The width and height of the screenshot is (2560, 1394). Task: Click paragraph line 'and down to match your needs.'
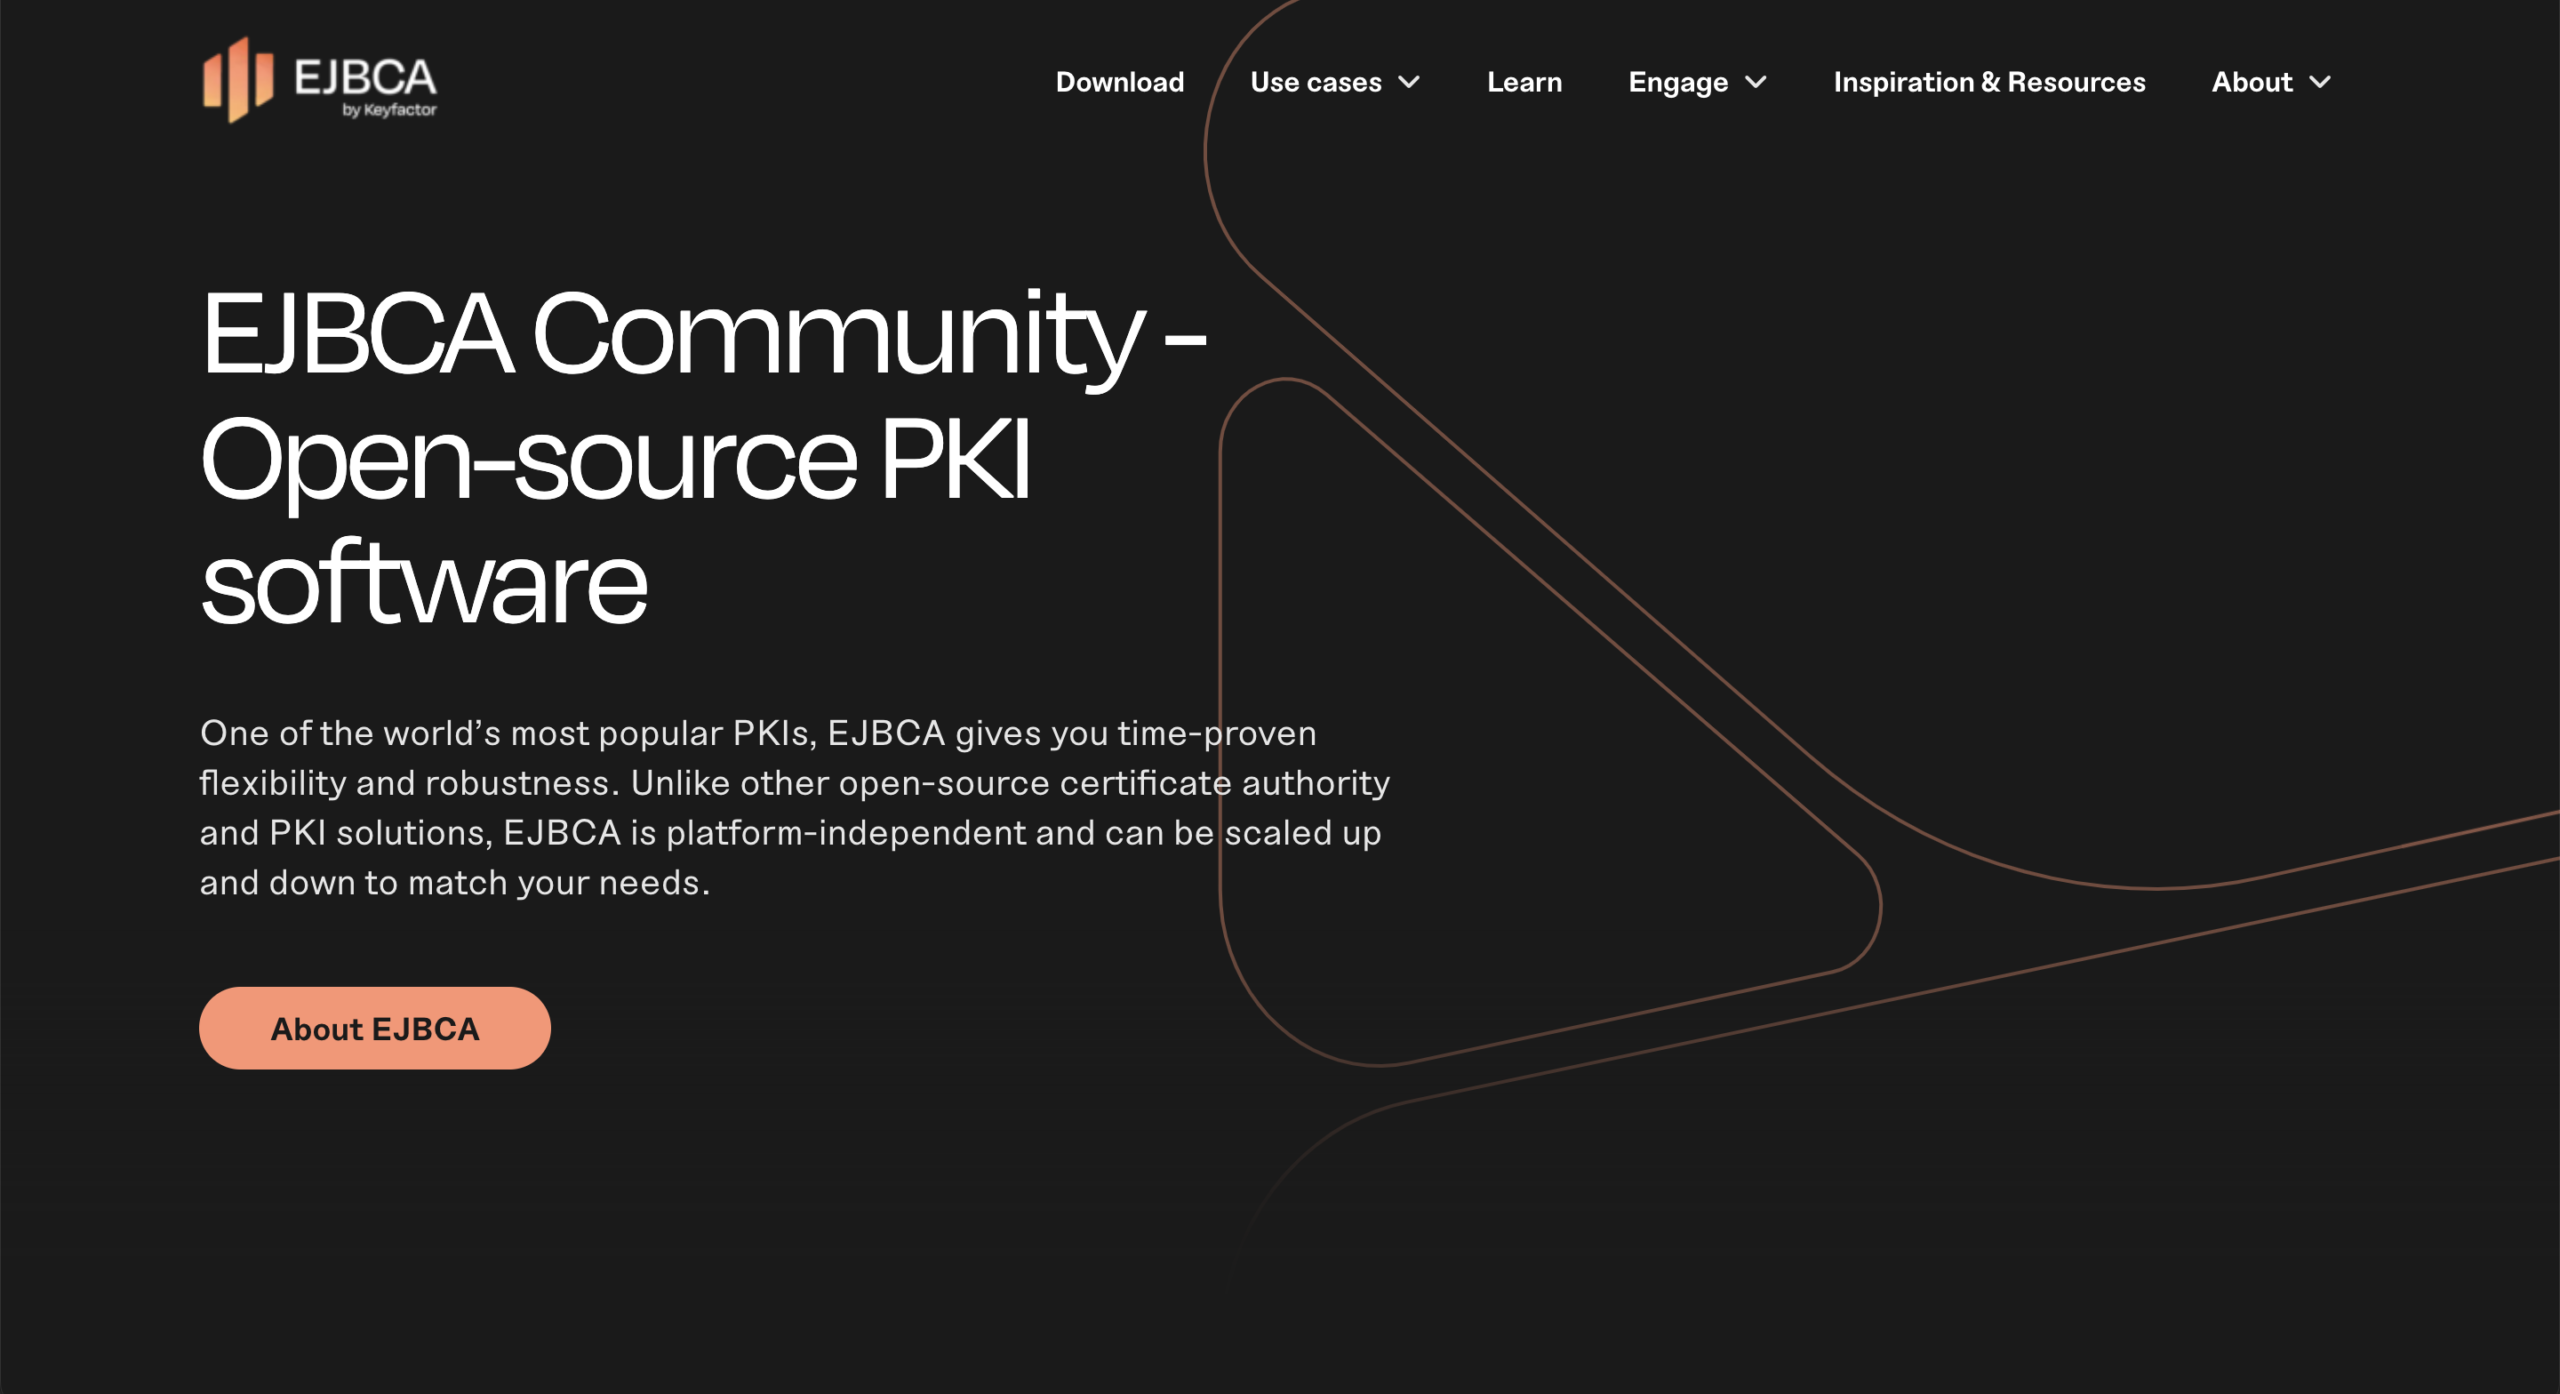click(454, 883)
